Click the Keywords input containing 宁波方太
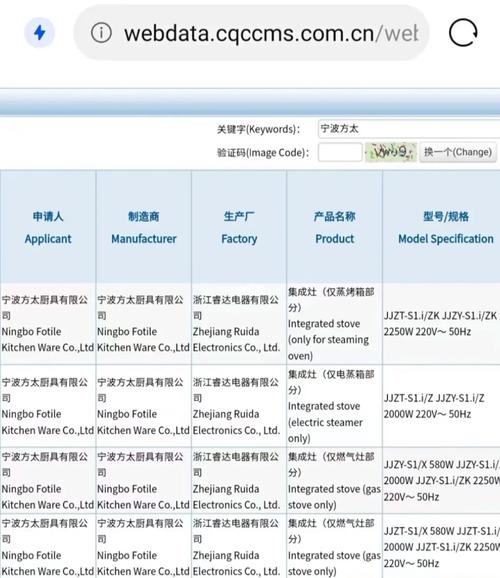The image size is (500, 578). [409, 129]
